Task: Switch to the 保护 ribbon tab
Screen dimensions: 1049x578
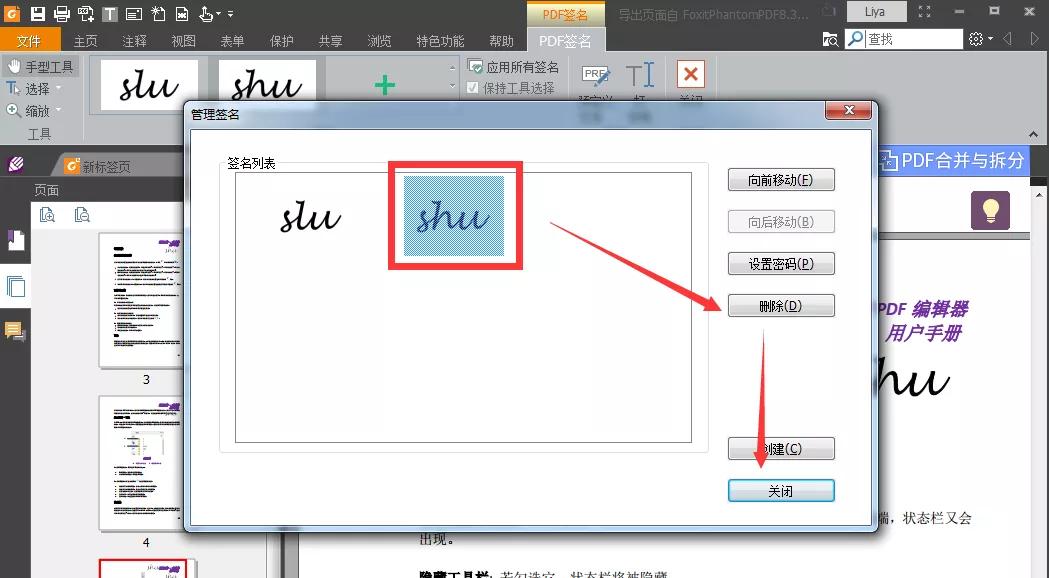Action: (281, 41)
